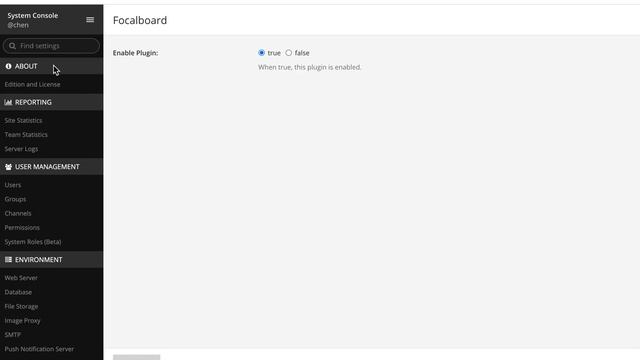Click the search magnifier icon
The width and height of the screenshot is (640, 360).
point(12,46)
